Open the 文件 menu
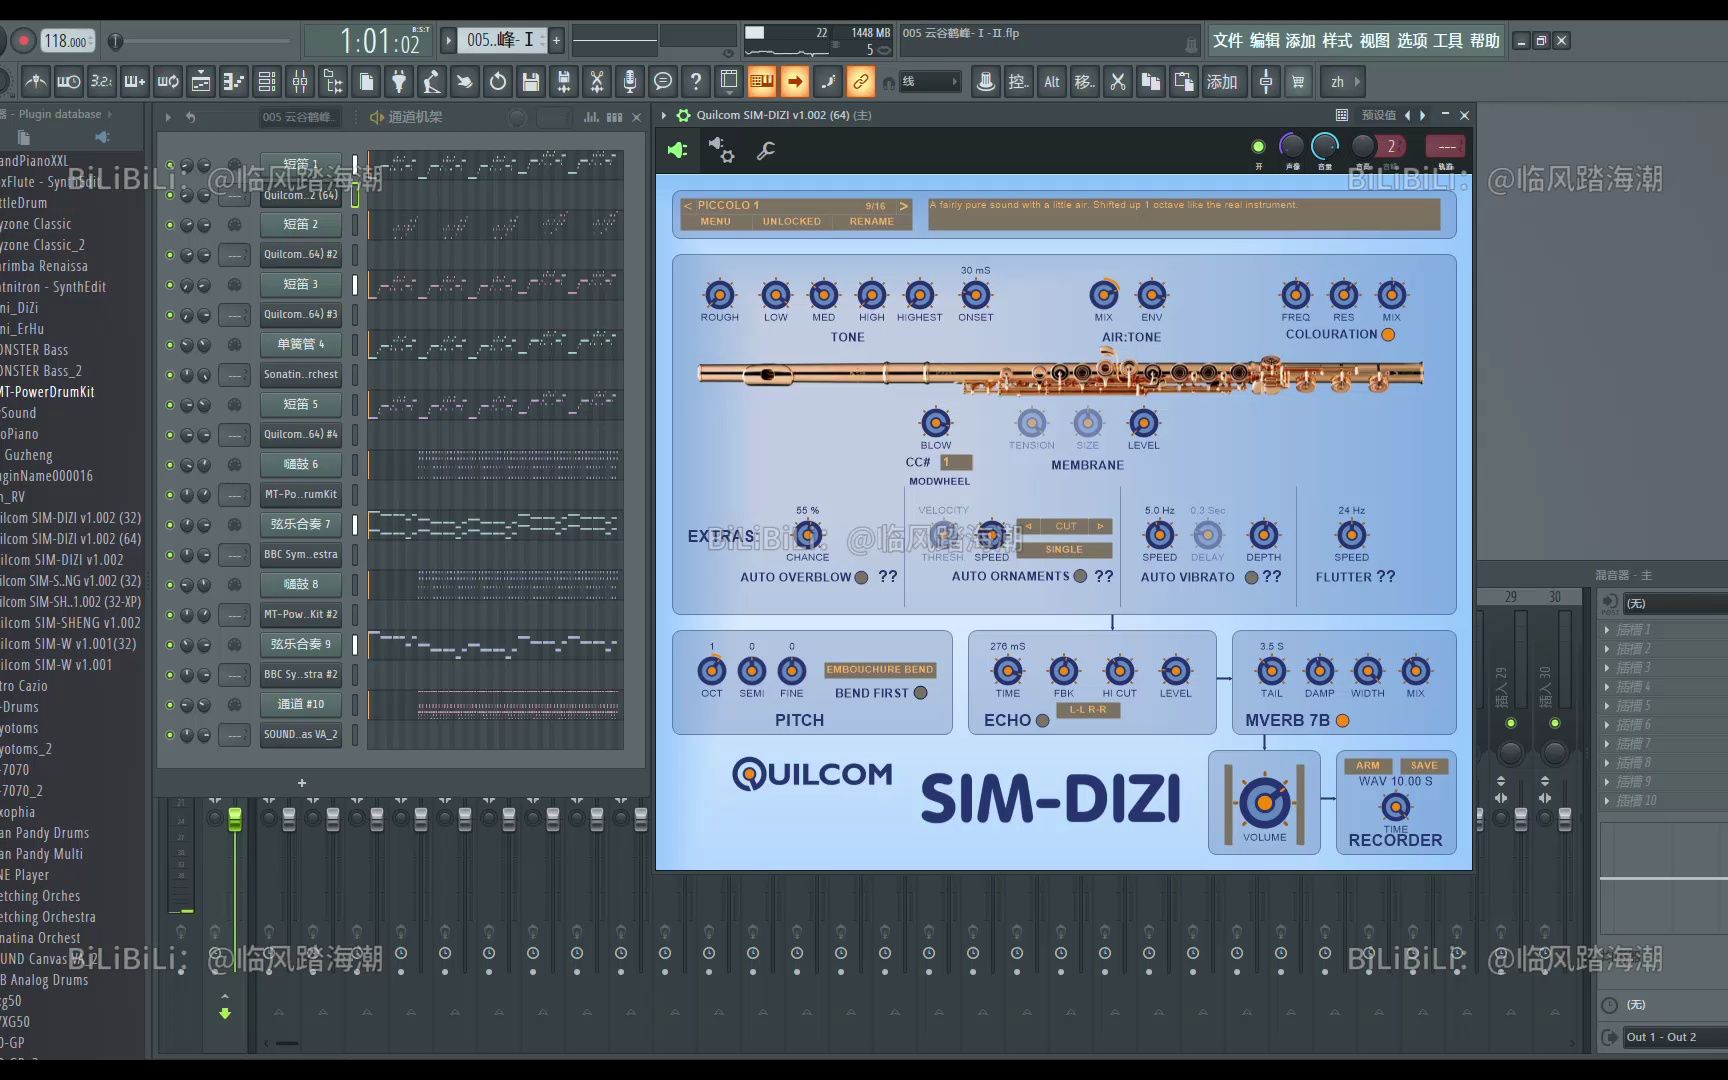This screenshot has height=1080, width=1728. click(1227, 41)
